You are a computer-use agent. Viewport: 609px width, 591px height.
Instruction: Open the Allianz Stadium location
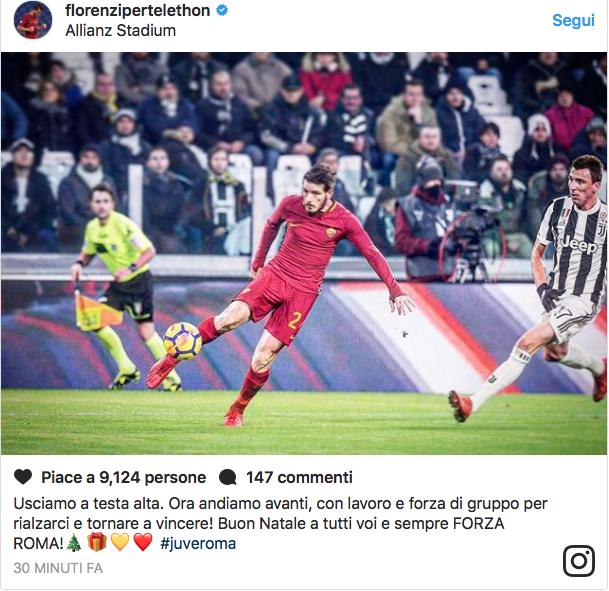coord(120,30)
